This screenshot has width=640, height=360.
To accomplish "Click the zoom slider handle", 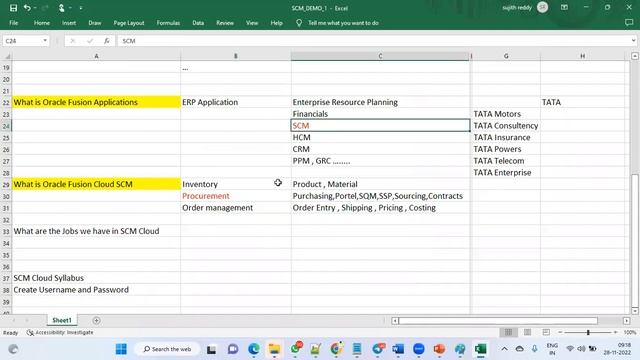I will [x=588, y=332].
